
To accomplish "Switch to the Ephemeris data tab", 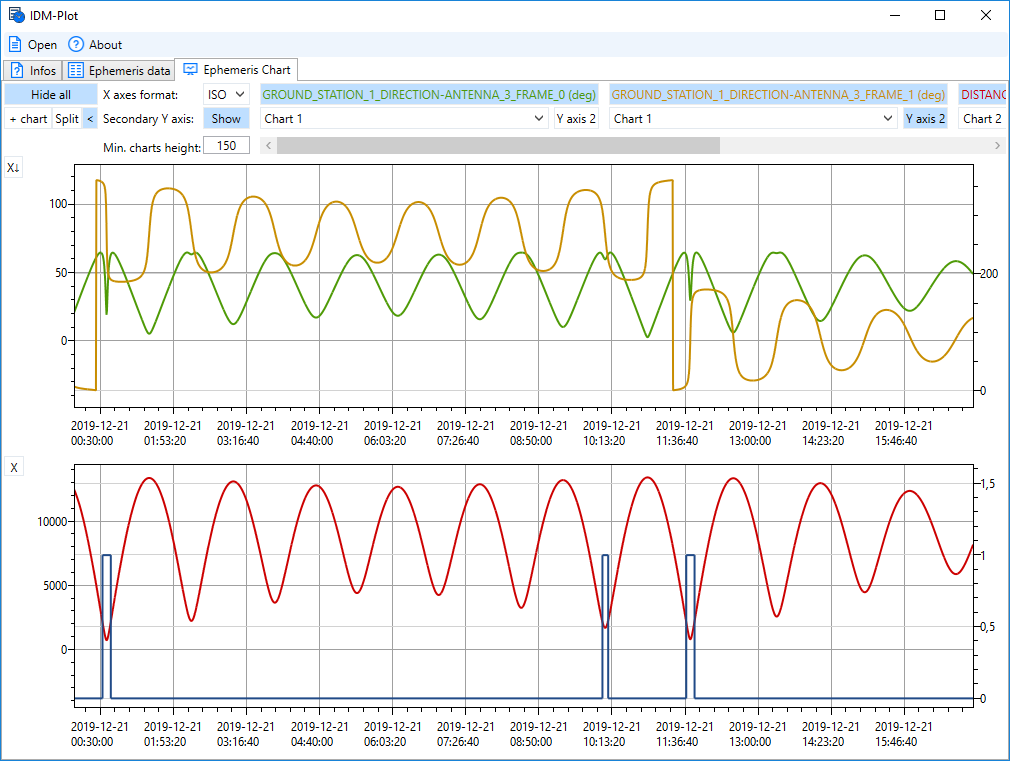I will [x=119, y=71].
